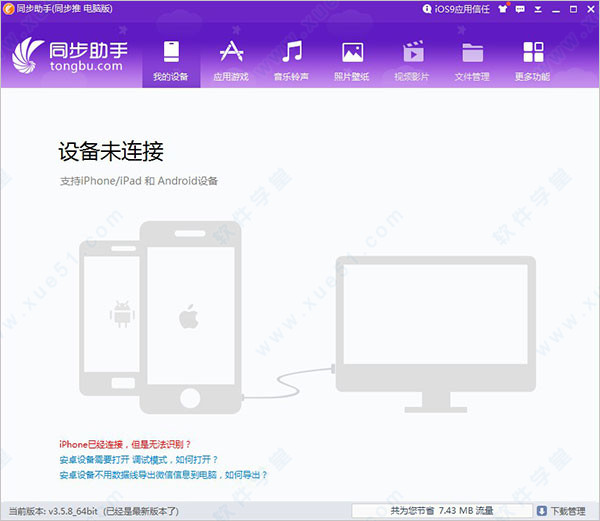Click the download manager arrow icon

[x=542, y=511]
